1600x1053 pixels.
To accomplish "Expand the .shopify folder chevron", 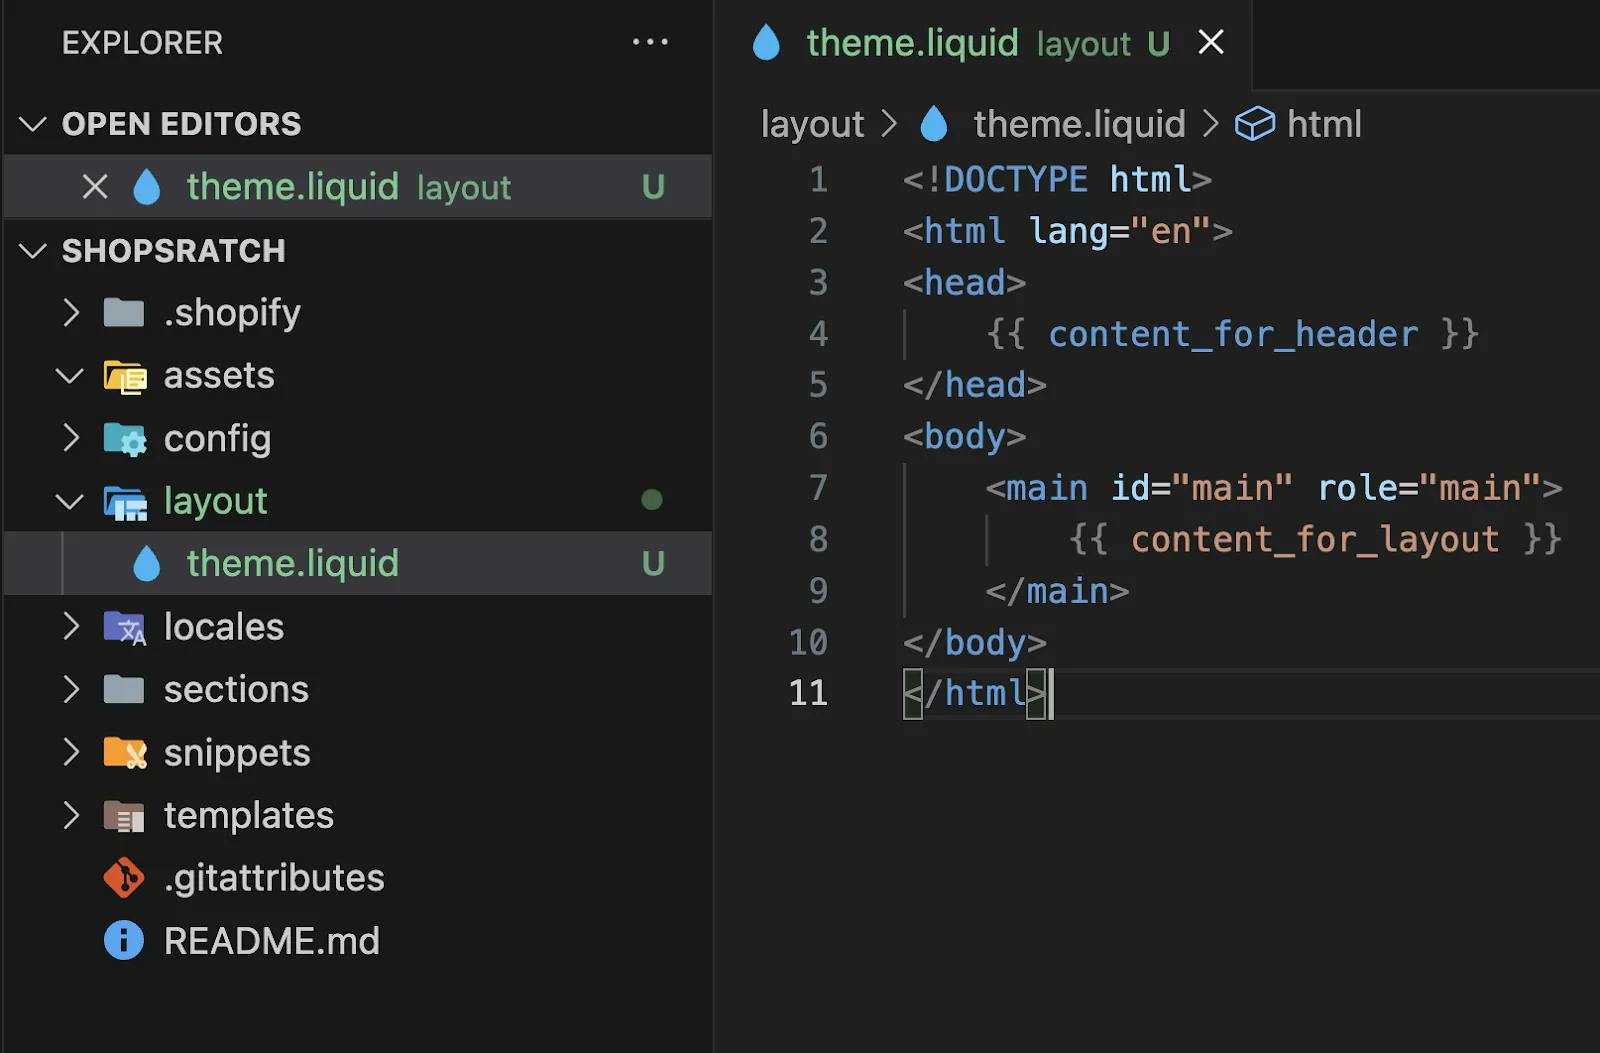I will tap(70, 313).
